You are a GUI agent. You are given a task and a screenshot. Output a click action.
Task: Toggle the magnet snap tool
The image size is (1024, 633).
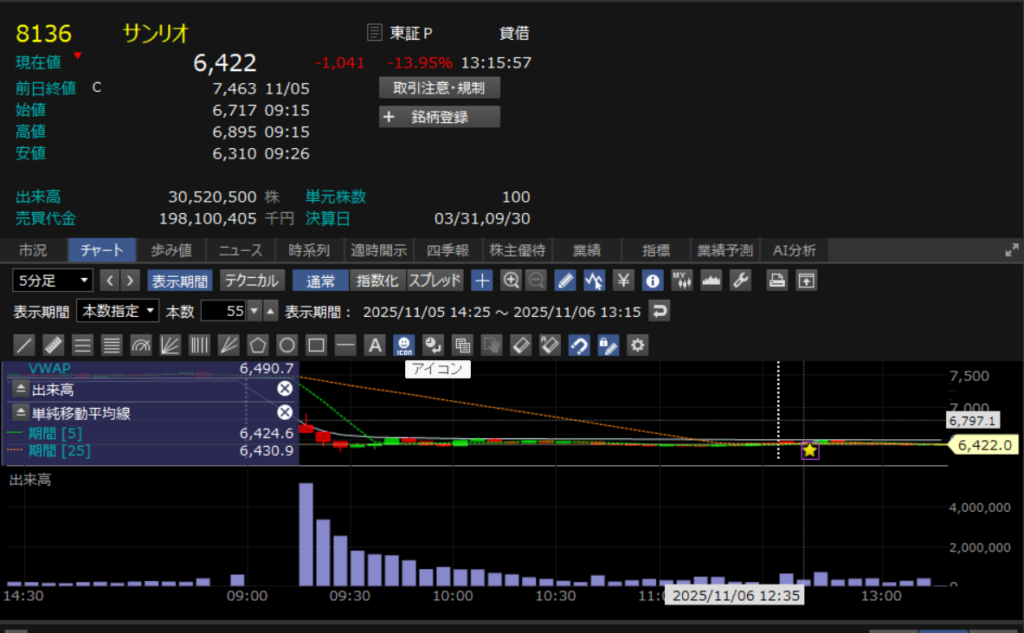pos(579,346)
